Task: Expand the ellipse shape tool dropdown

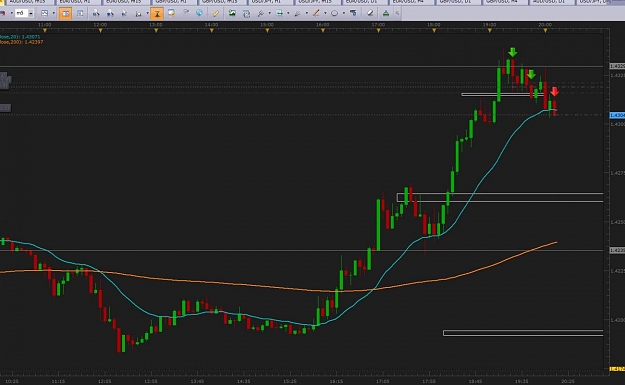Action: 344,13
